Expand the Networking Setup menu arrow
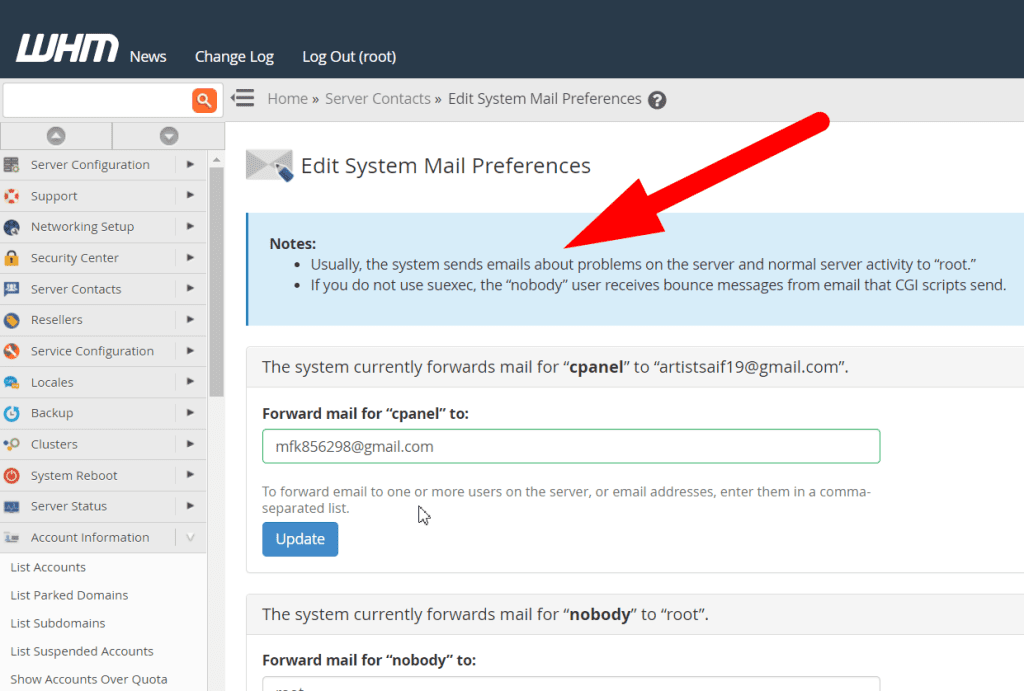The width and height of the screenshot is (1024, 691). [x=190, y=227]
